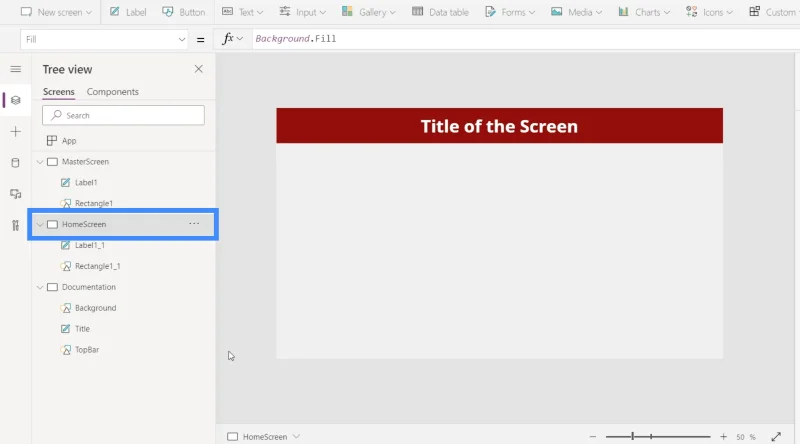This screenshot has height=444, width=800.
Task: Select MasterScreen in the tree
Action: 85,162
